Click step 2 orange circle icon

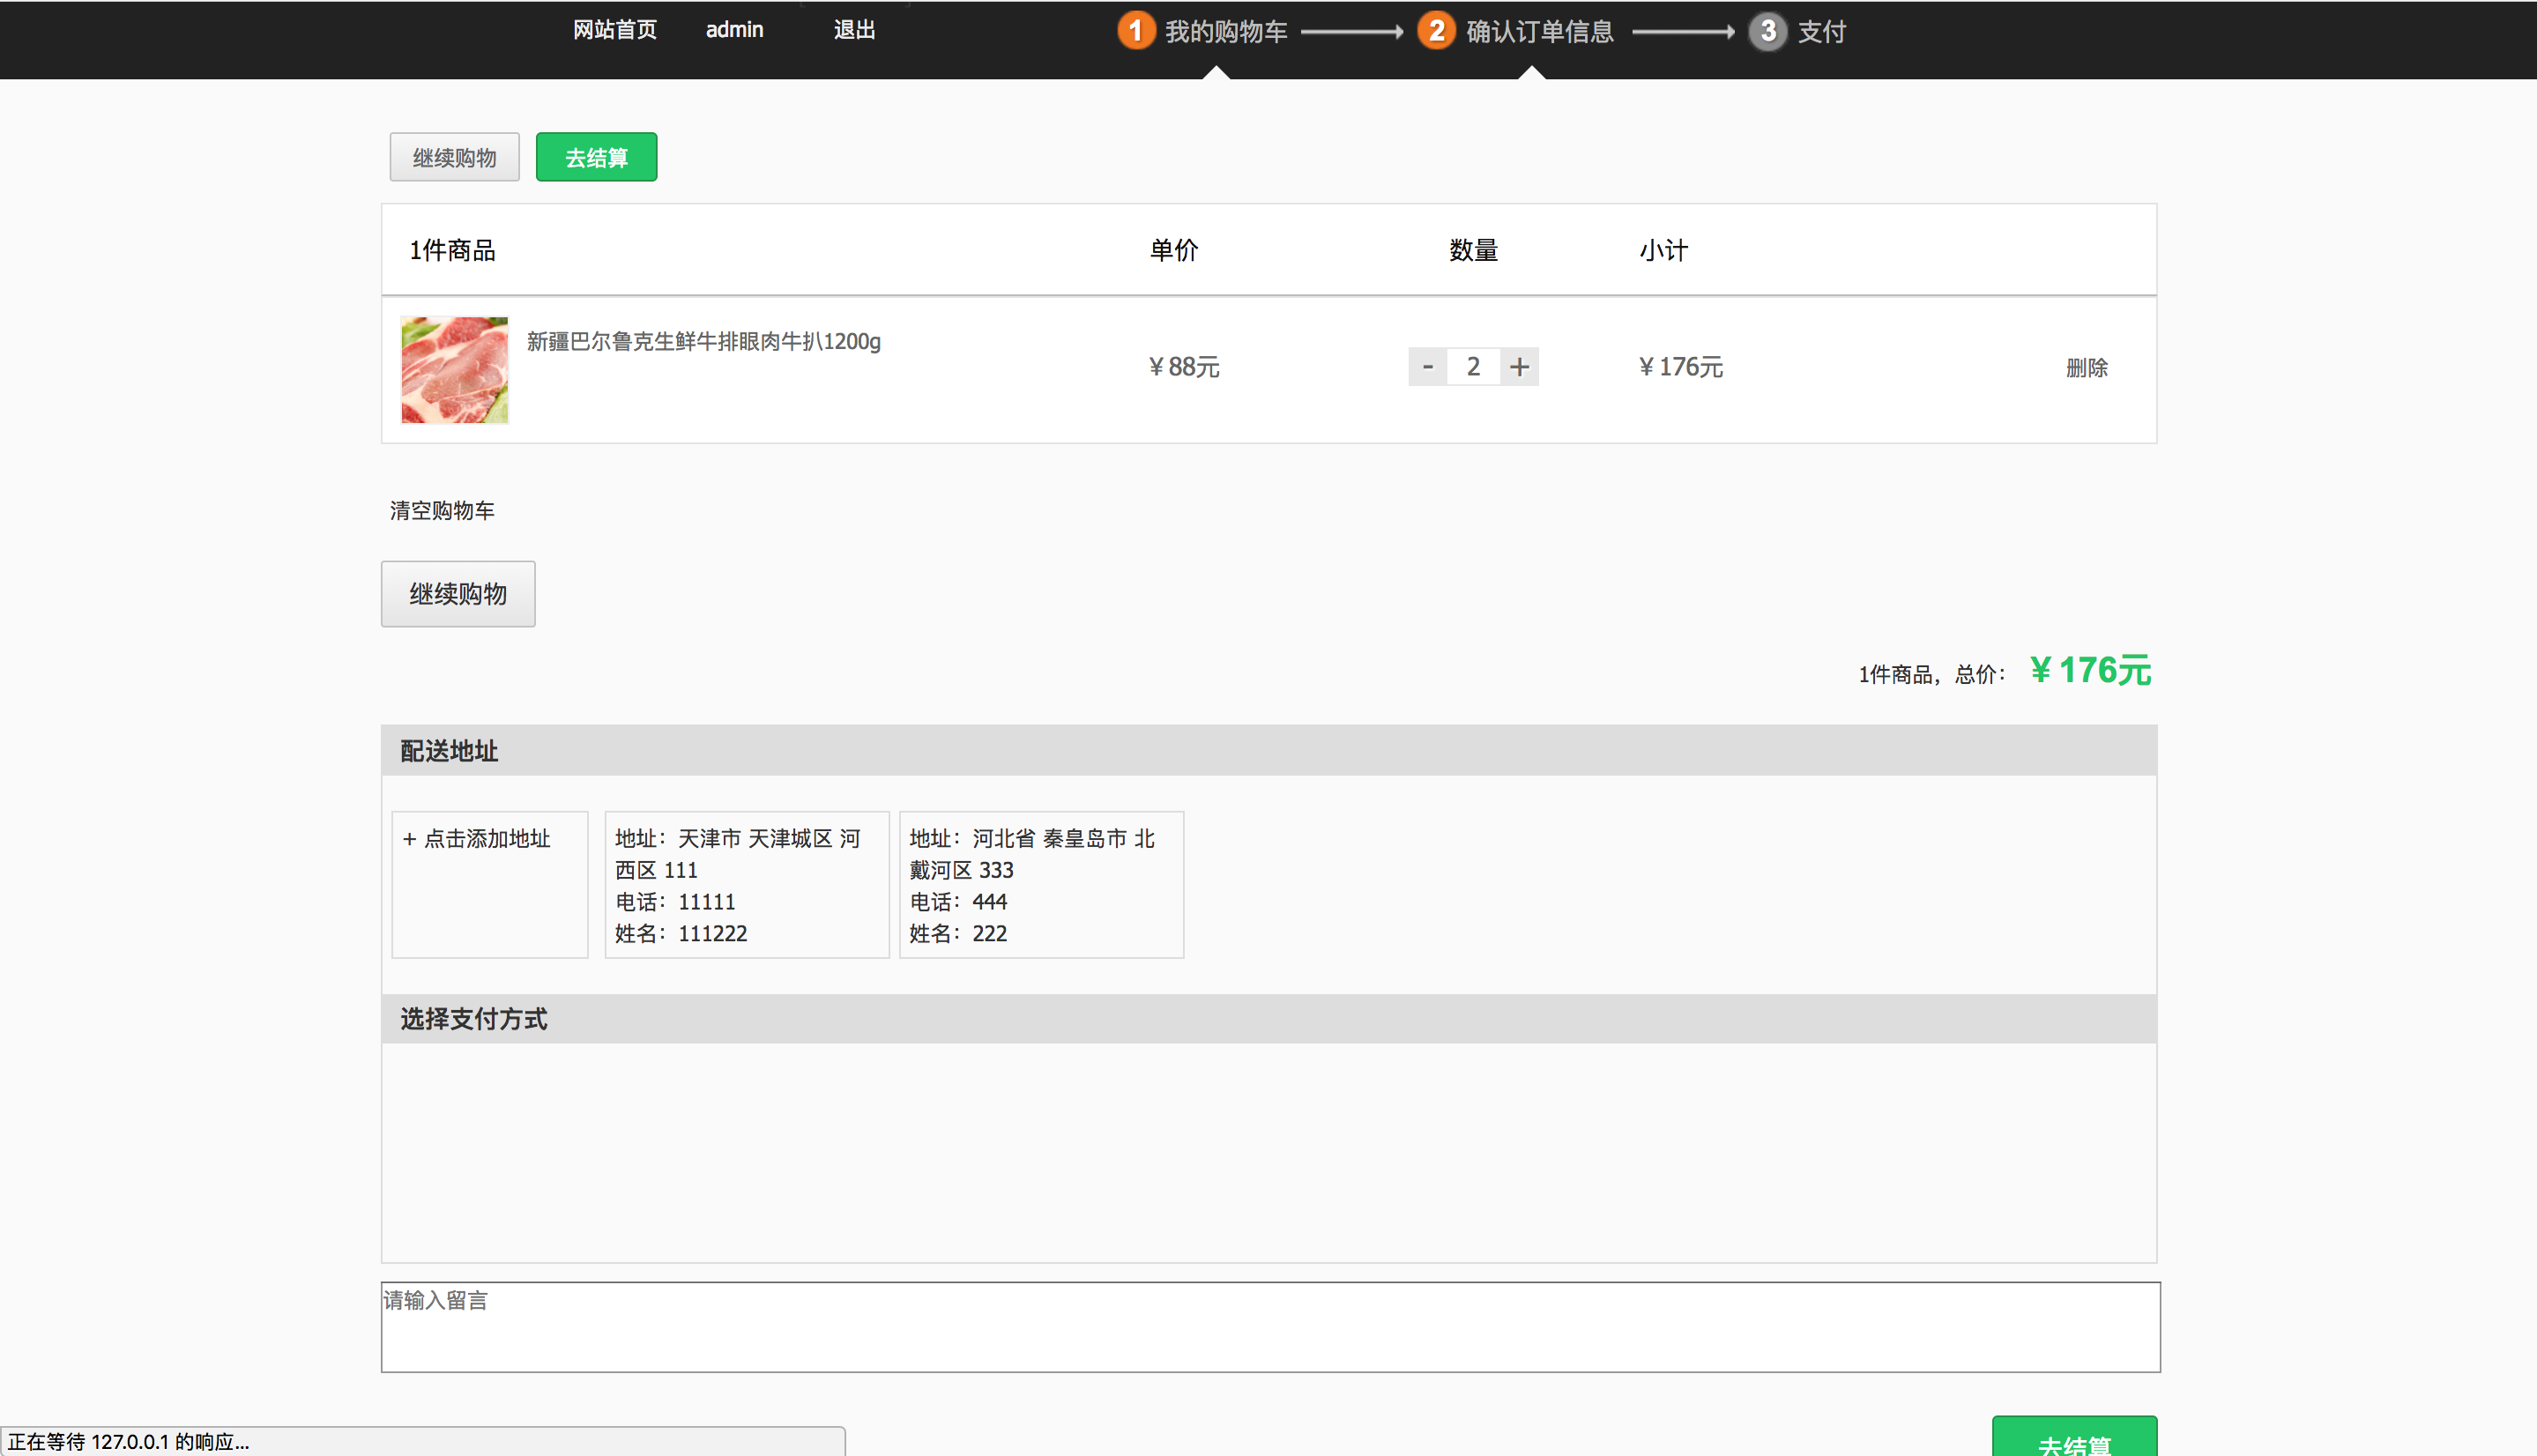(1436, 31)
